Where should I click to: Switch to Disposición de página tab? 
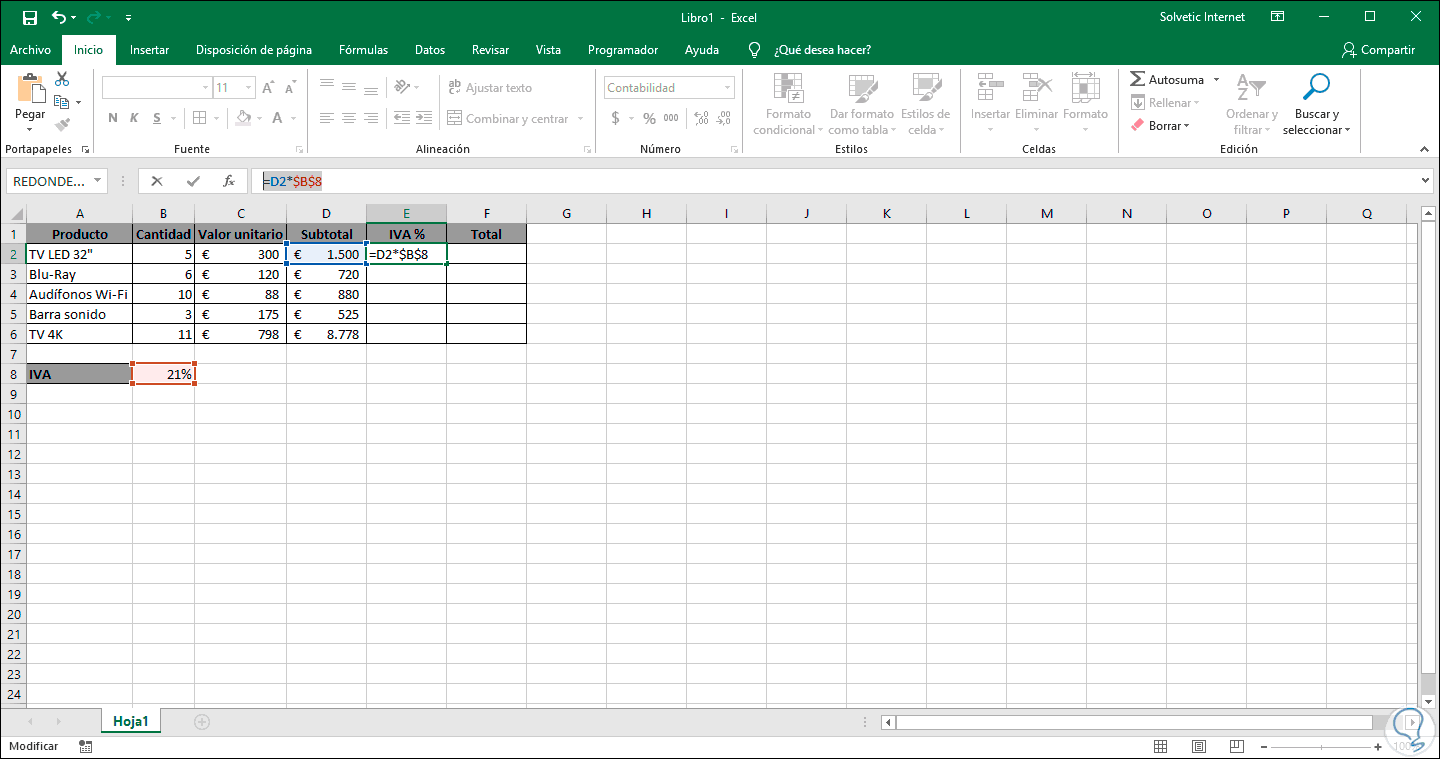254,50
